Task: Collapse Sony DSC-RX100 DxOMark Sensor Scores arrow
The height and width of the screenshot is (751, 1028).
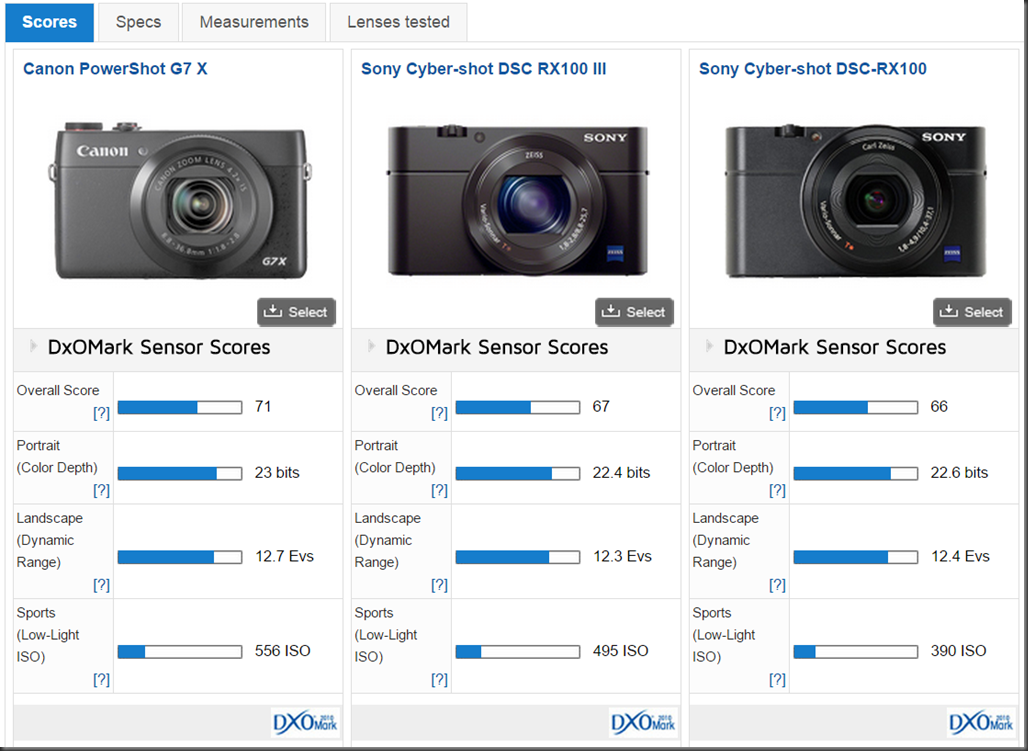Action: tap(709, 346)
